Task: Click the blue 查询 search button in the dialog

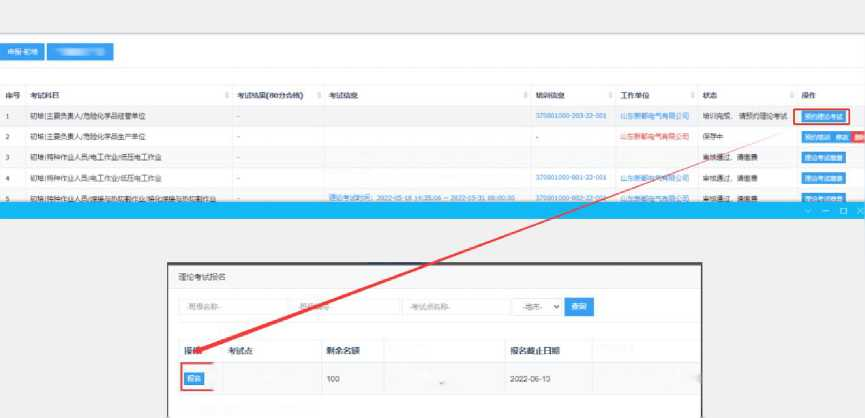Action: click(579, 307)
